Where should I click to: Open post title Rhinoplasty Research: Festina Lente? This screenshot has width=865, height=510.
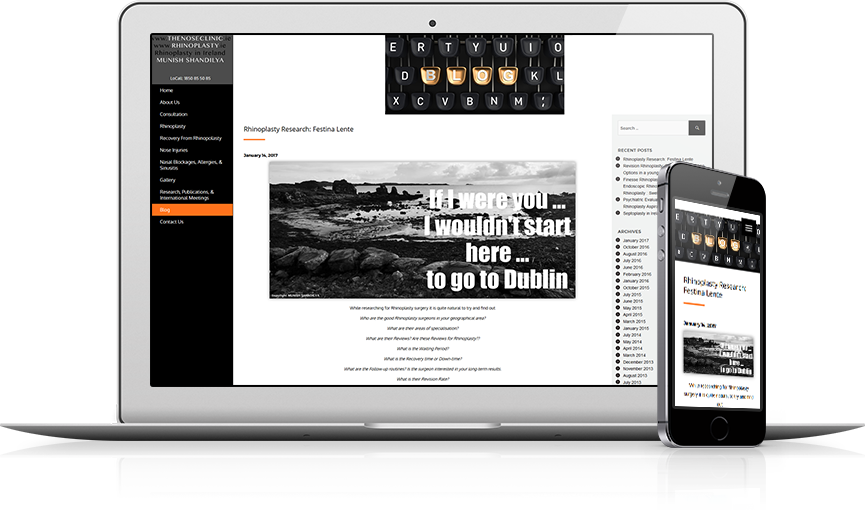(298, 129)
